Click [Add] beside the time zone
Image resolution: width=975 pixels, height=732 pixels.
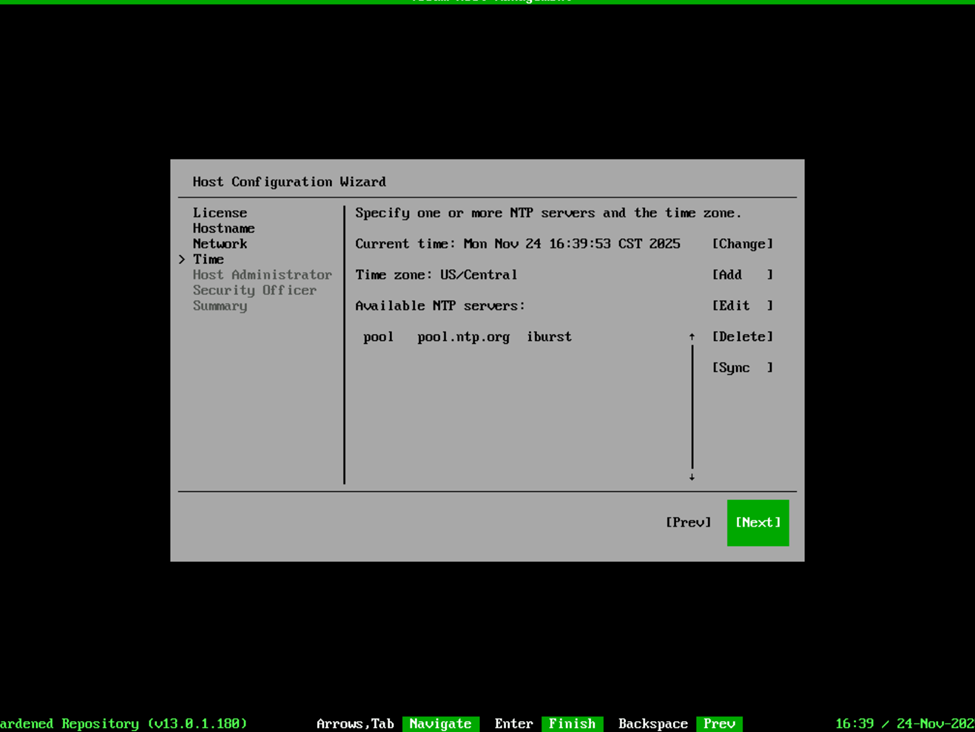(742, 275)
